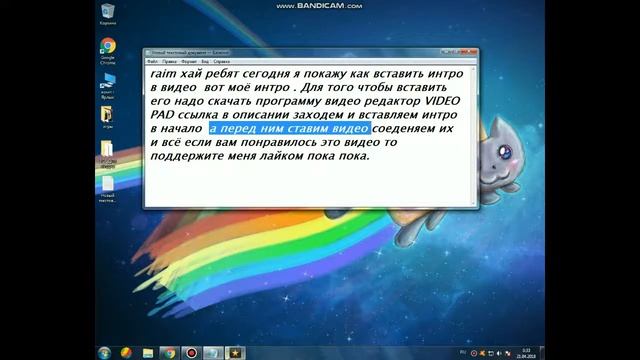Open the Вид menu in Notepad
The image size is (640, 360).
pos(205,62)
